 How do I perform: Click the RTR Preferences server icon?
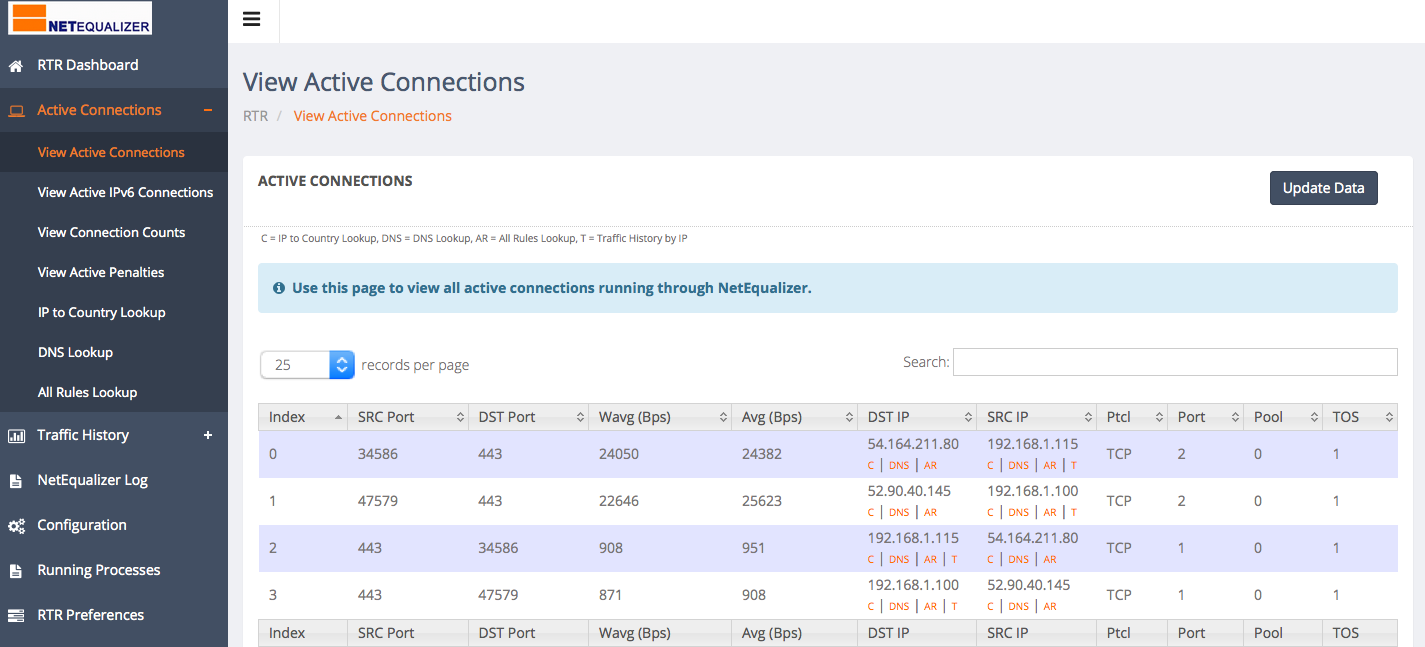click(x=16, y=616)
